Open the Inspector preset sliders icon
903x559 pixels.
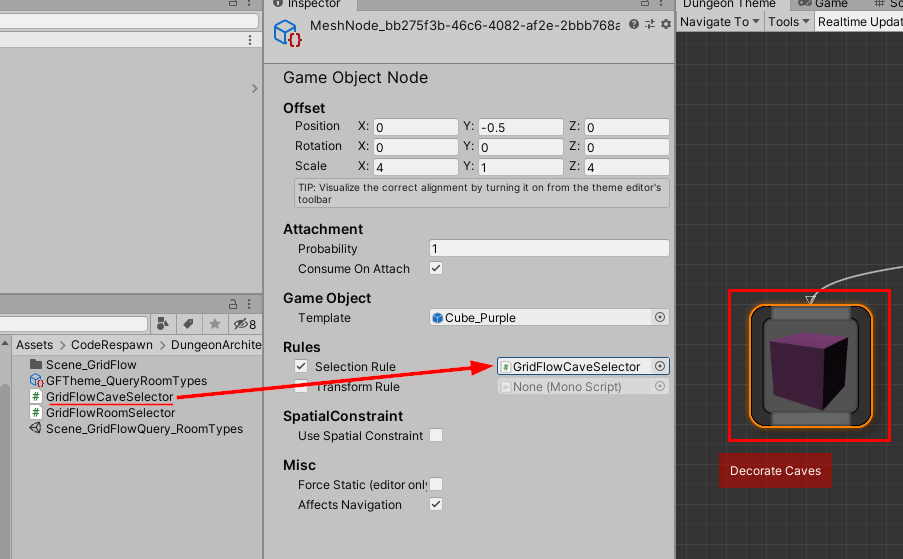click(650, 24)
